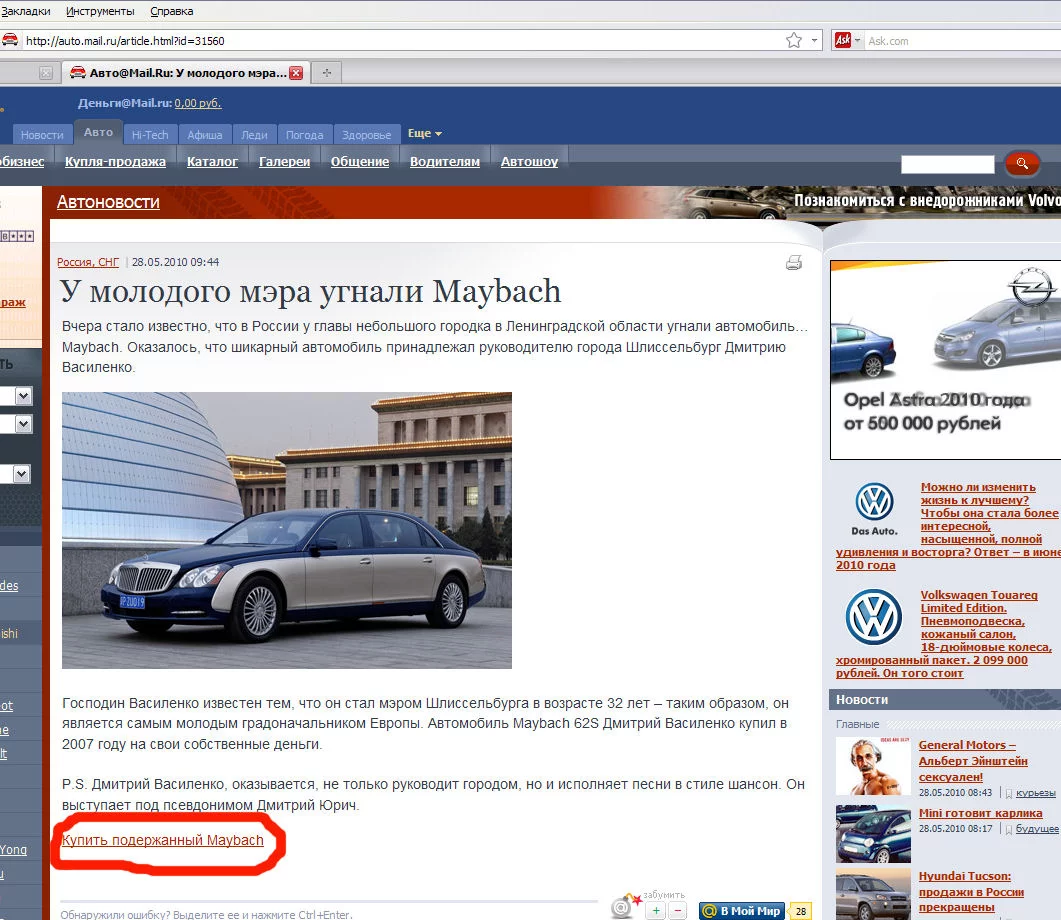Click the Yong link in left sidebar
This screenshot has width=1061, height=920.
tap(14, 850)
